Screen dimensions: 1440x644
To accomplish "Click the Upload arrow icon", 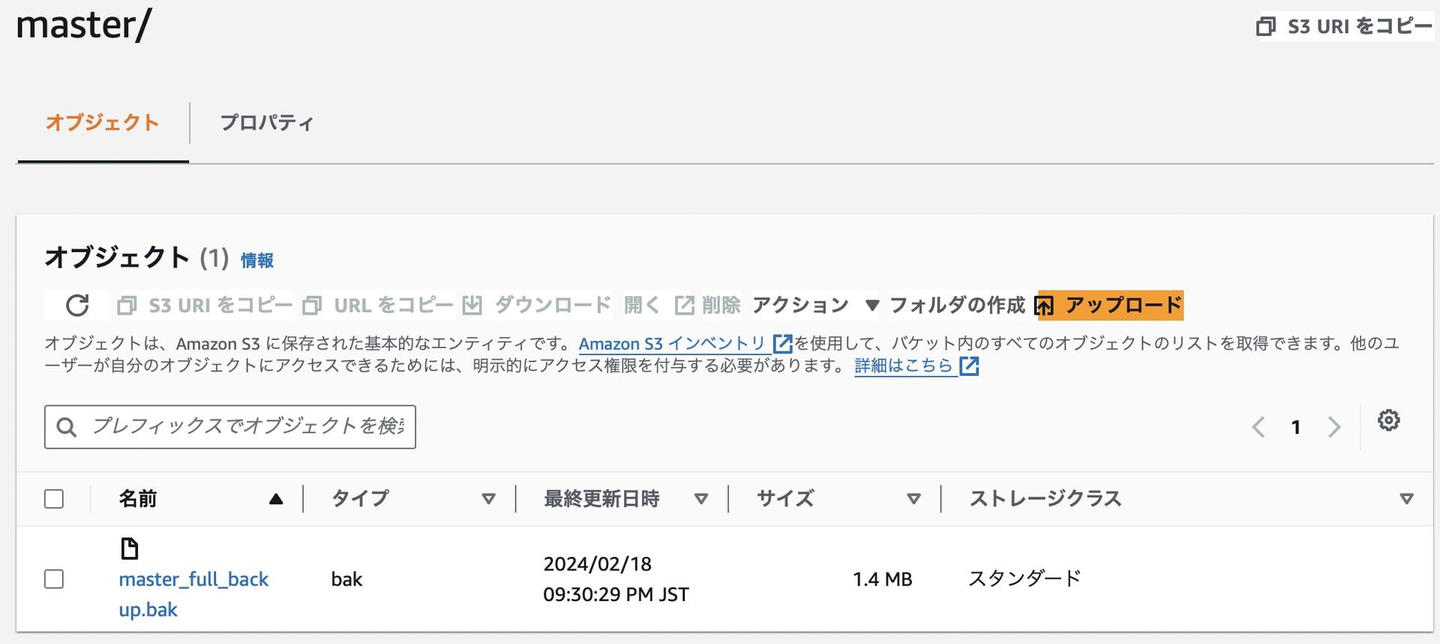I will pyautogui.click(x=1045, y=305).
